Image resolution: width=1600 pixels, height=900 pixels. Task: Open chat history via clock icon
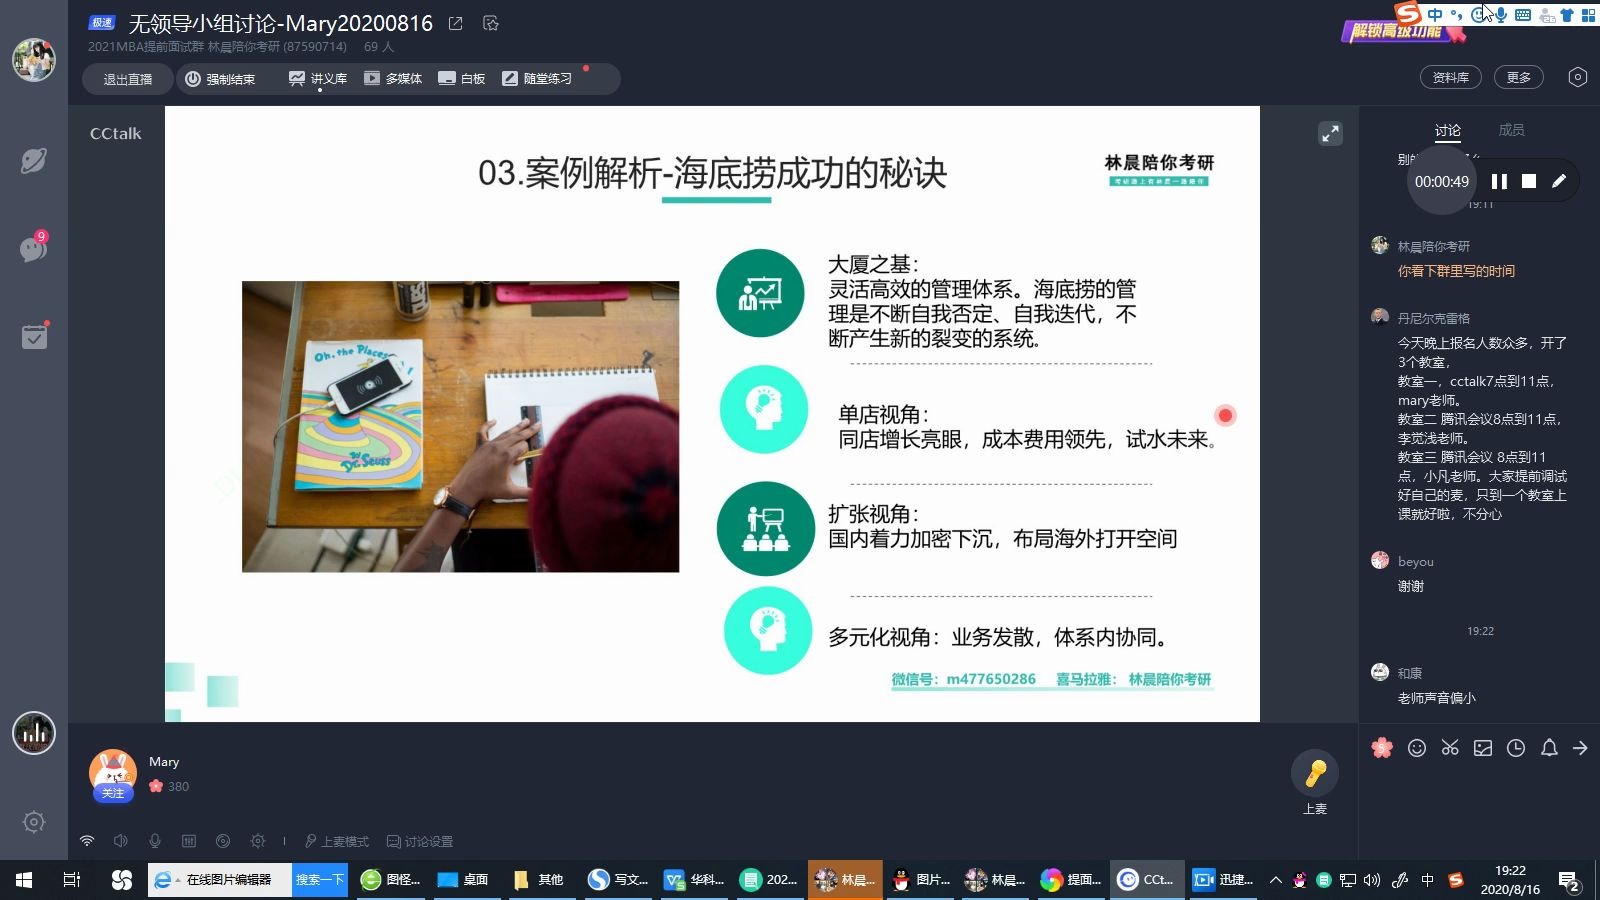tap(1516, 747)
